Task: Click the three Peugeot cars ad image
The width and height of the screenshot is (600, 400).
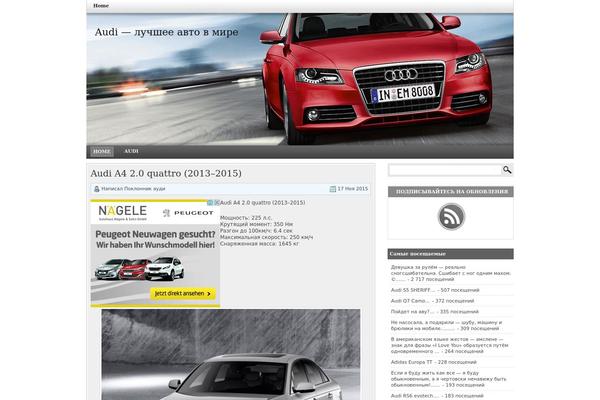Action: pos(140,269)
